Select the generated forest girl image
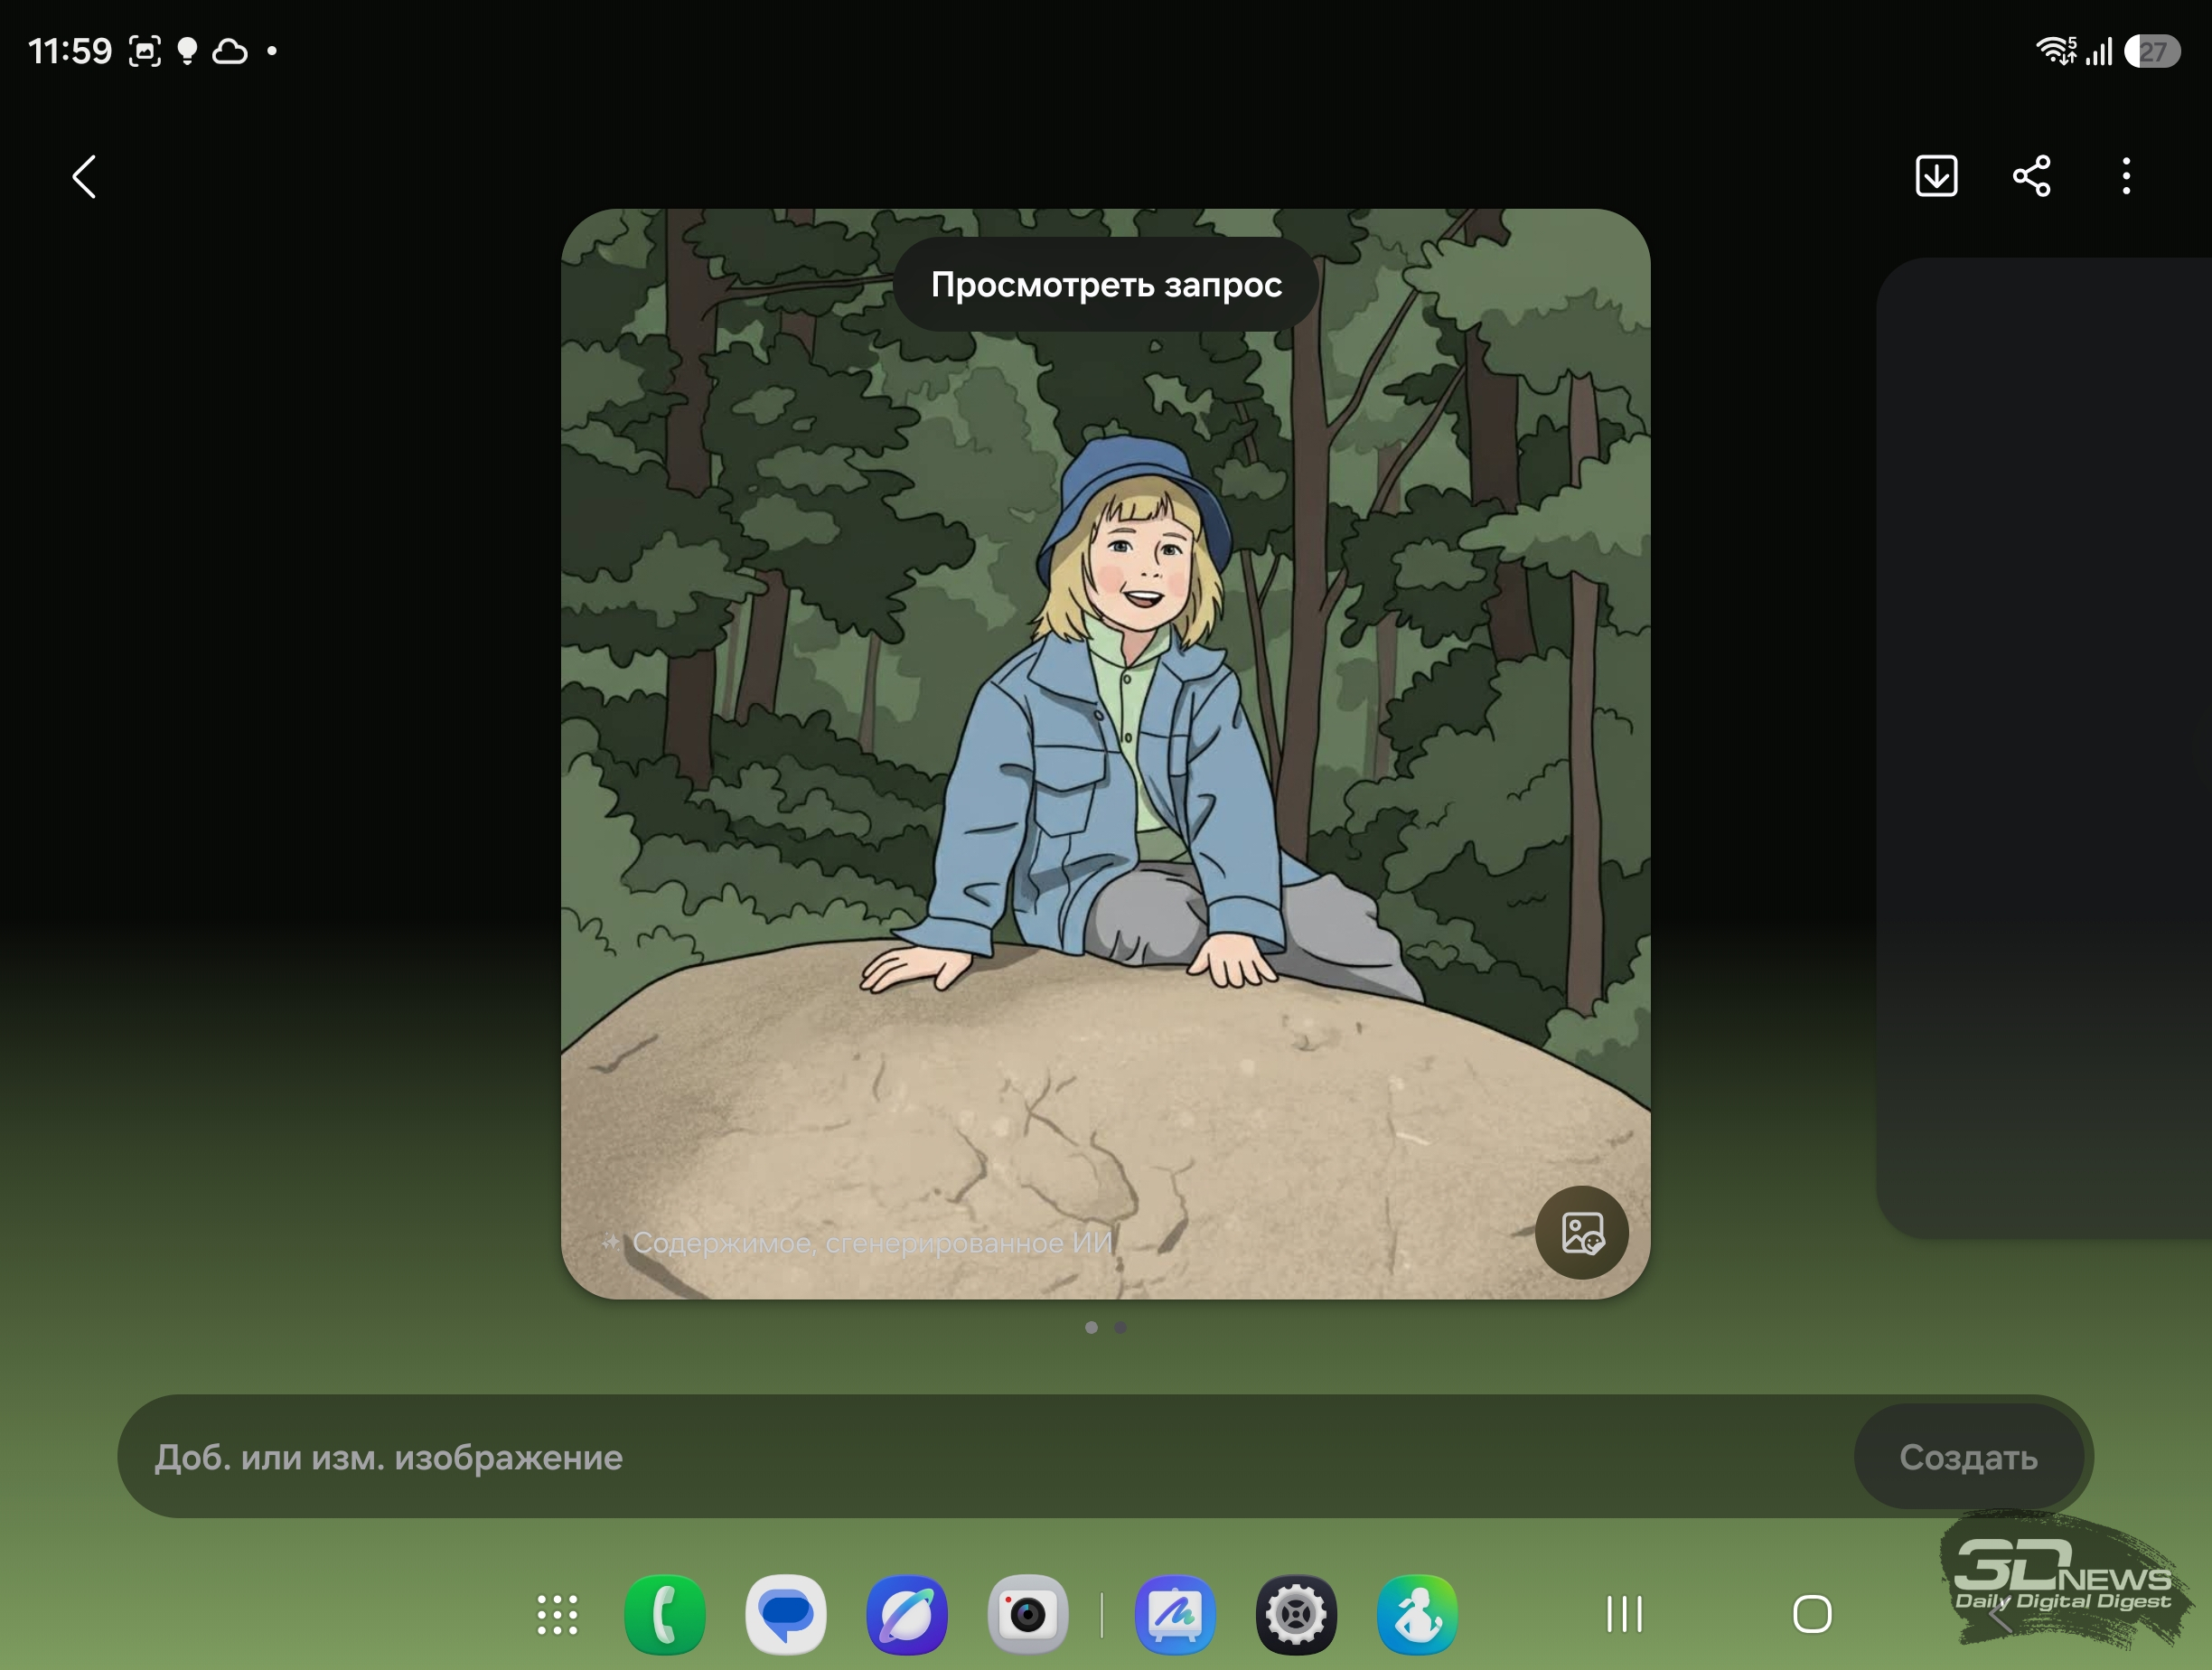The width and height of the screenshot is (2212, 1670). click(1105, 754)
